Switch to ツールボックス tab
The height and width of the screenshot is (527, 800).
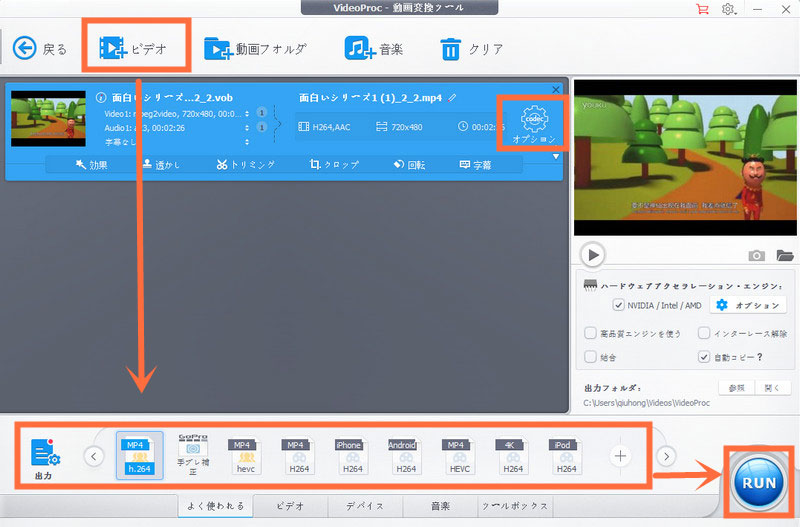click(515, 506)
